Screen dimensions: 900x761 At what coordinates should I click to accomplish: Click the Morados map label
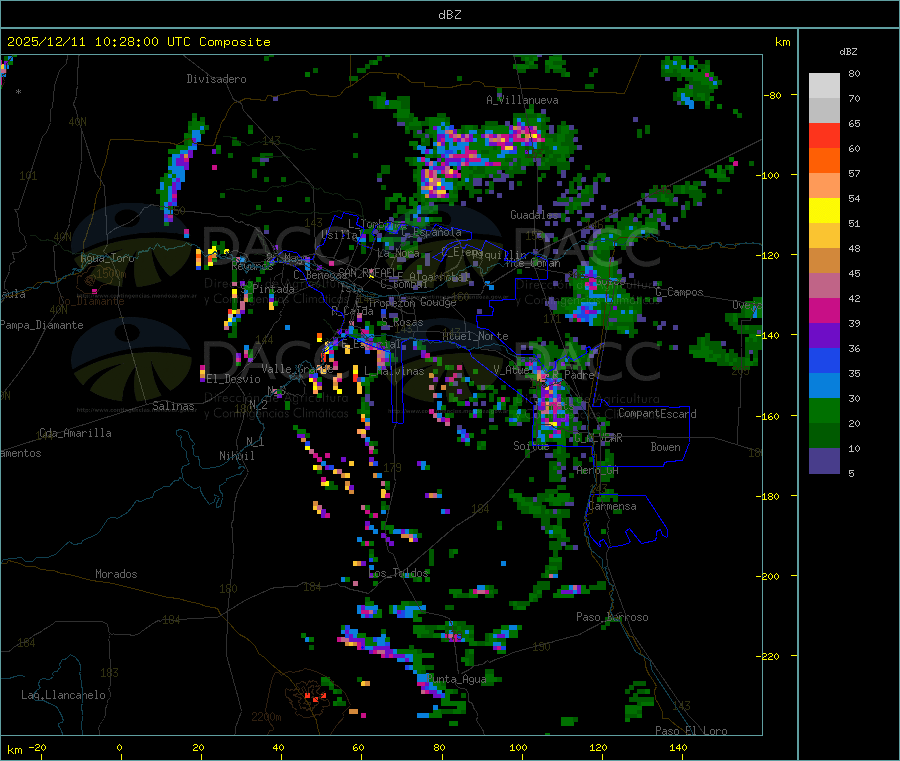116,574
